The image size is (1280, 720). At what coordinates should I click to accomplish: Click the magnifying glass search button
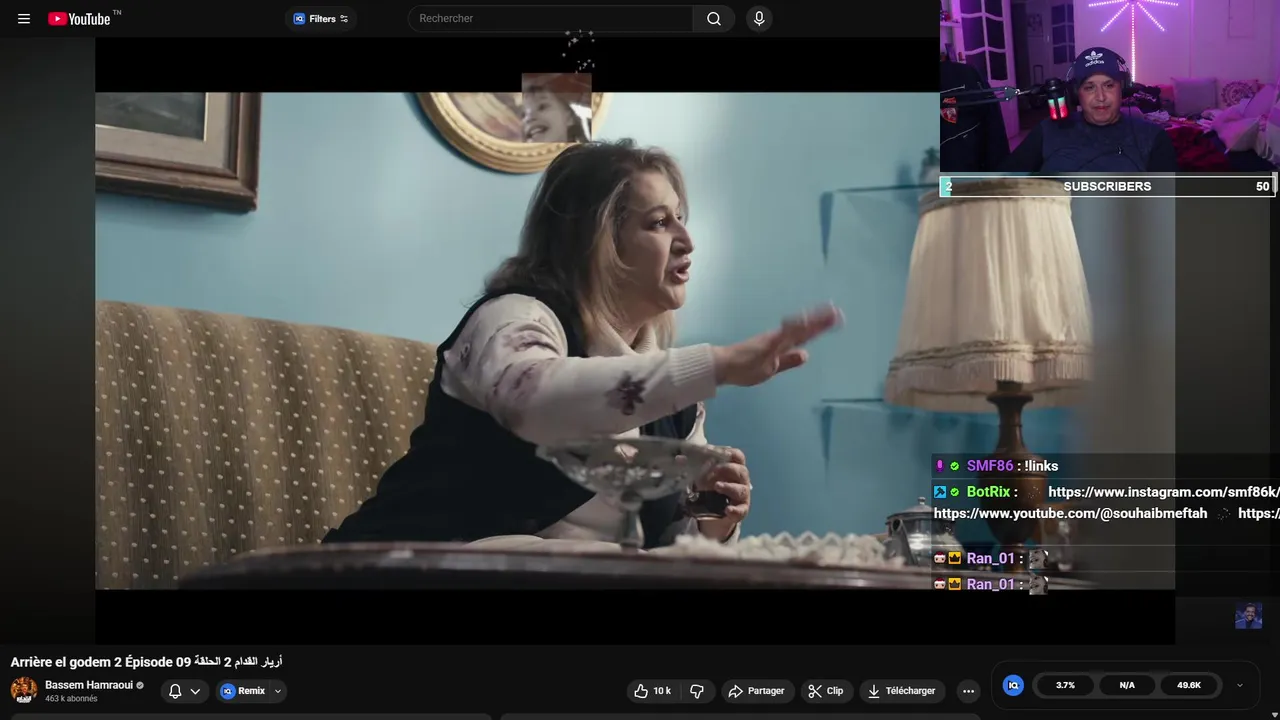click(714, 18)
